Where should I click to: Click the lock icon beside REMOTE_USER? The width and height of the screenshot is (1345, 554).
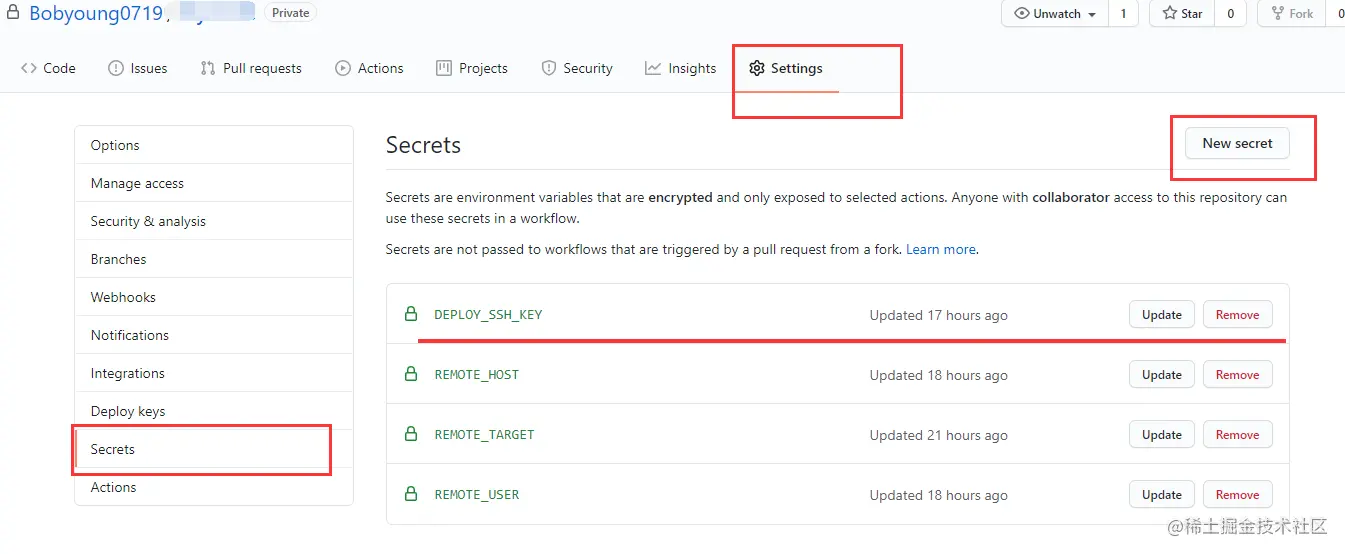(x=410, y=495)
